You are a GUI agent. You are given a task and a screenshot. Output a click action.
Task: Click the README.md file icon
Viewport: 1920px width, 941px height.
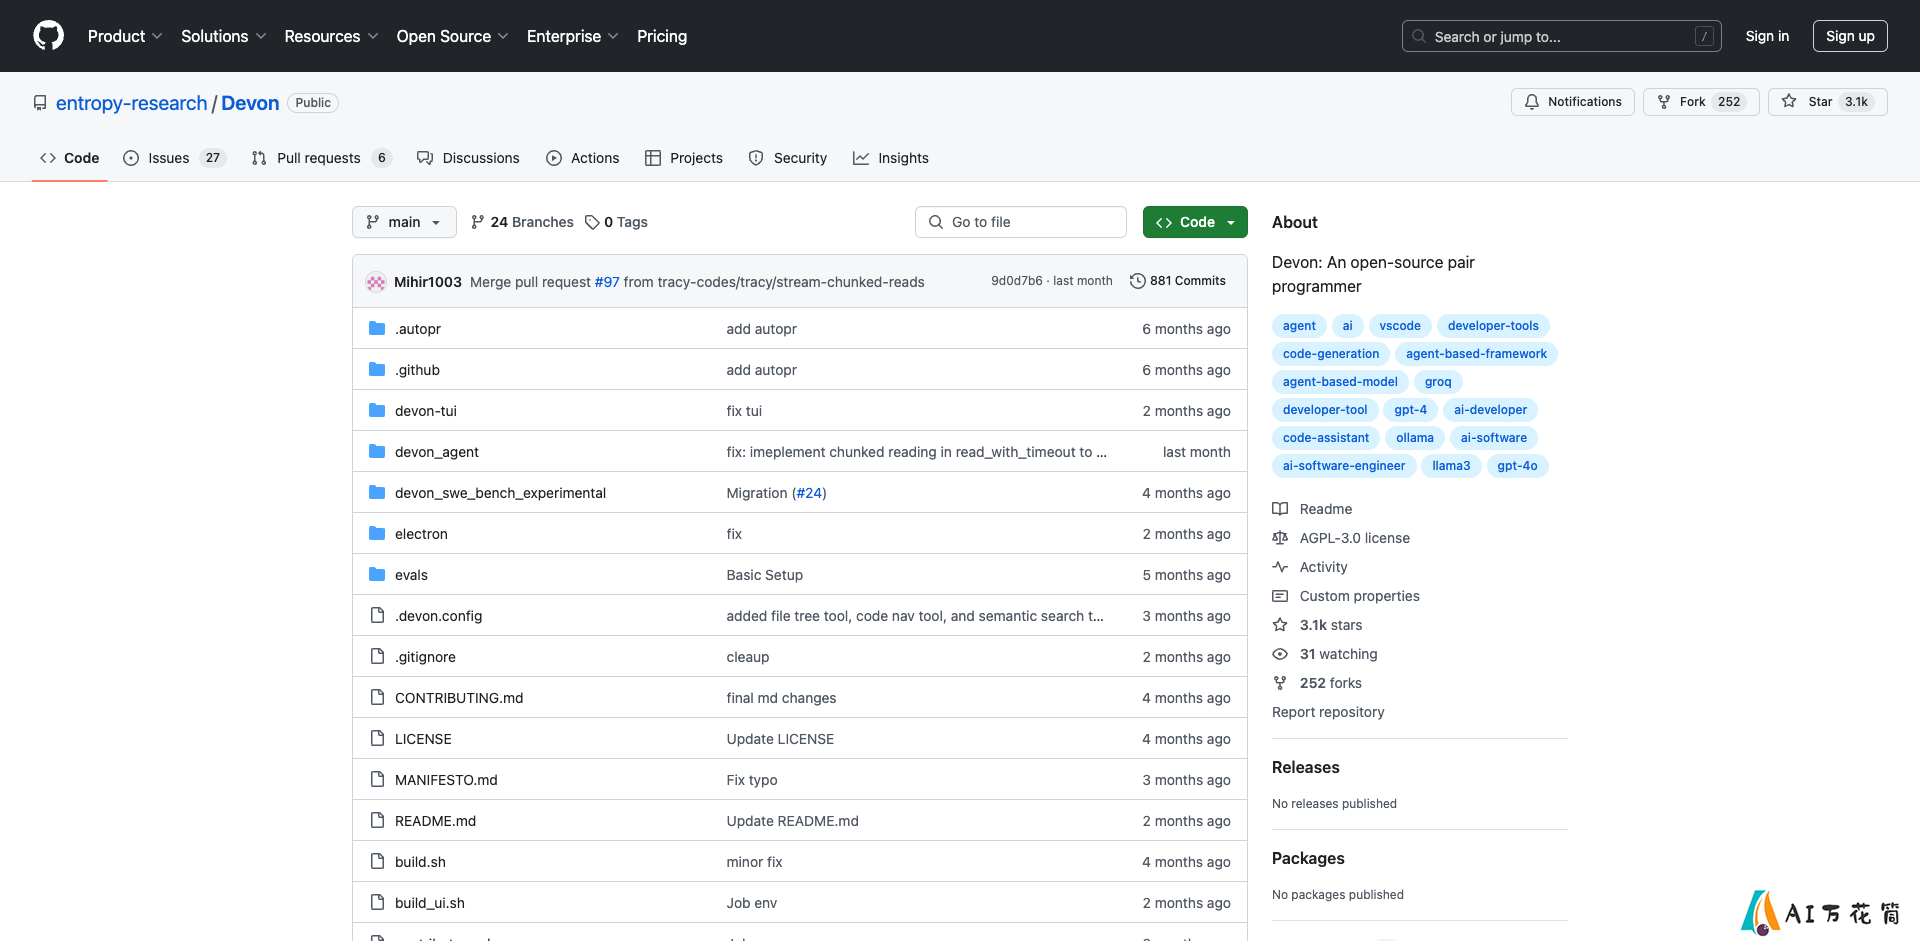(377, 821)
